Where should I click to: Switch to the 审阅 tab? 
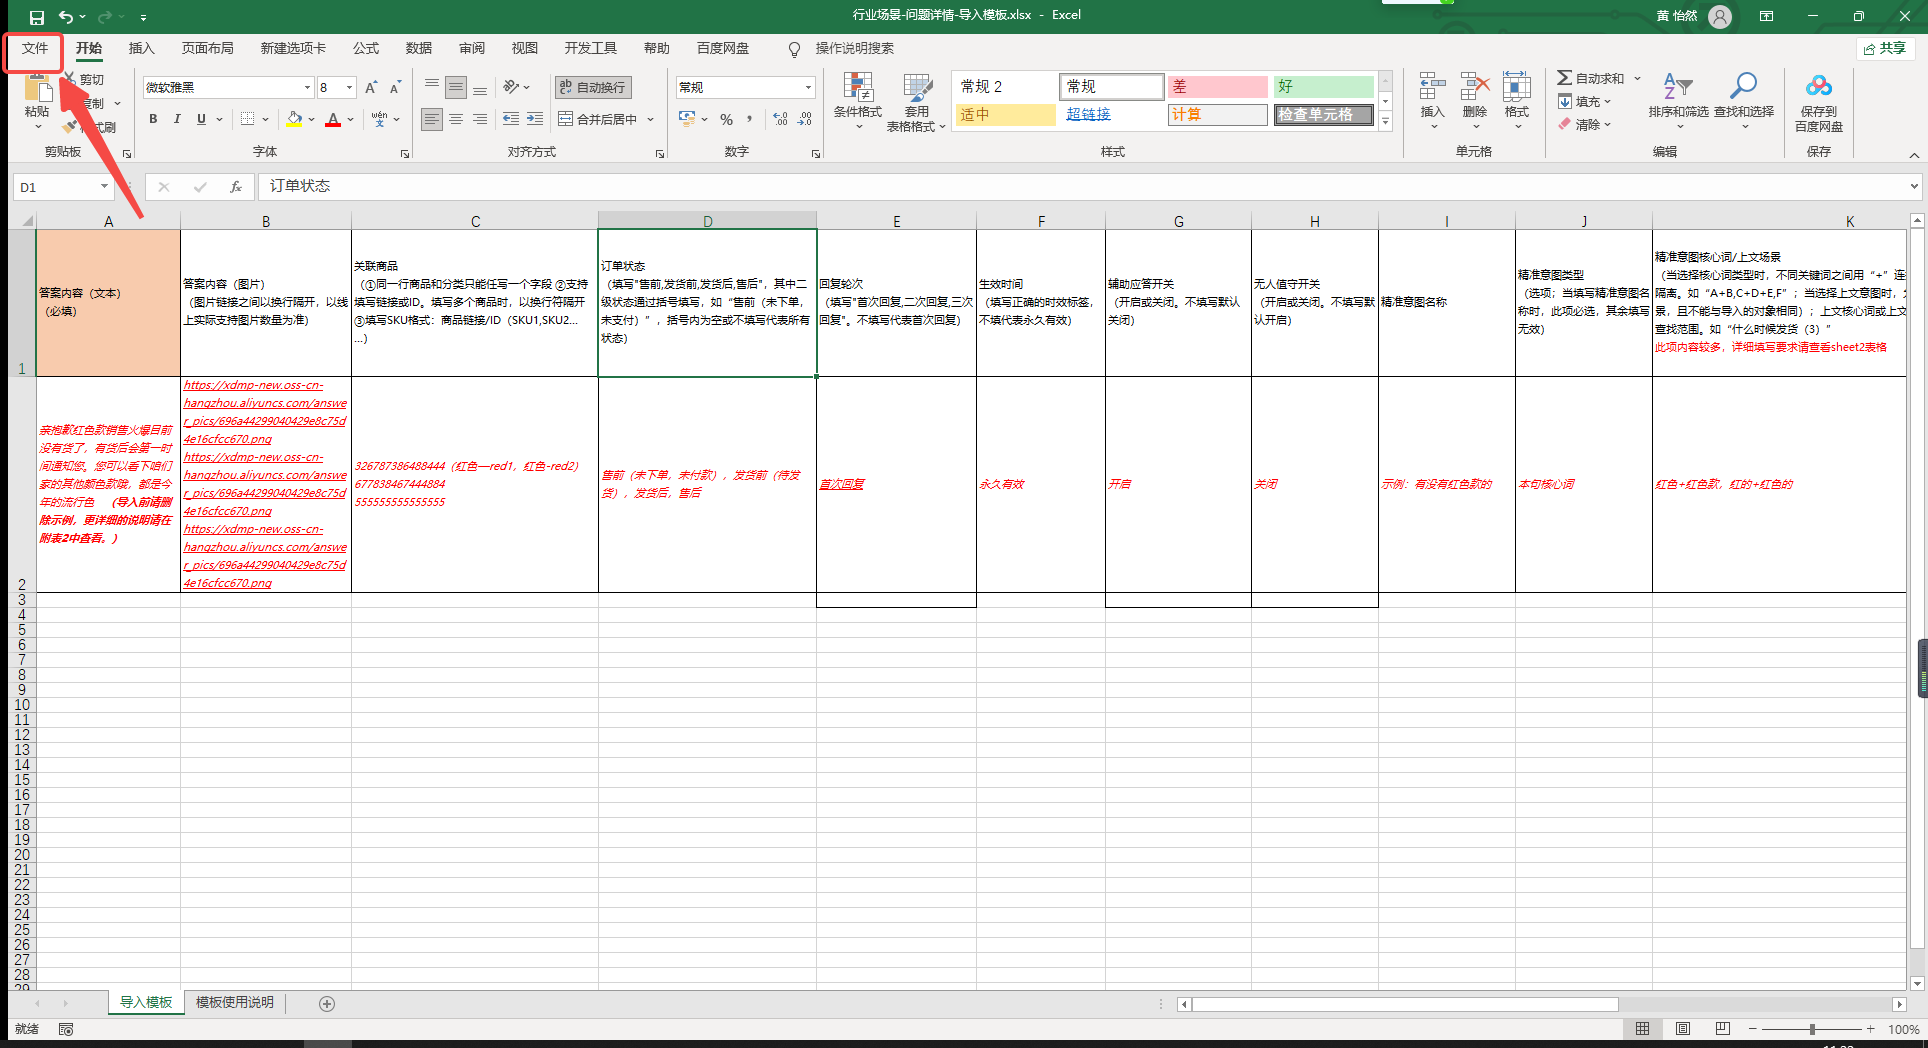(x=472, y=48)
